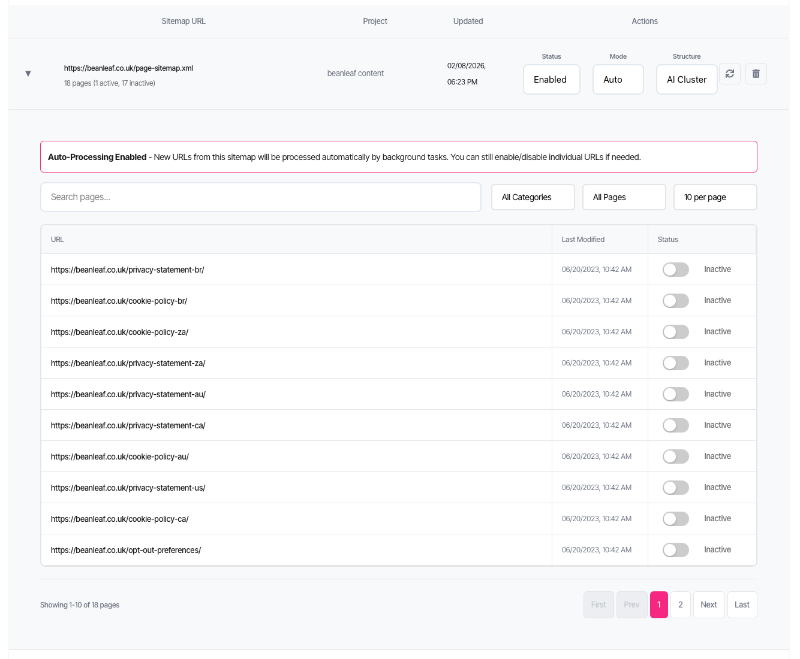Jump to the Last page
The width and height of the screenshot is (800, 659).
(x=742, y=604)
